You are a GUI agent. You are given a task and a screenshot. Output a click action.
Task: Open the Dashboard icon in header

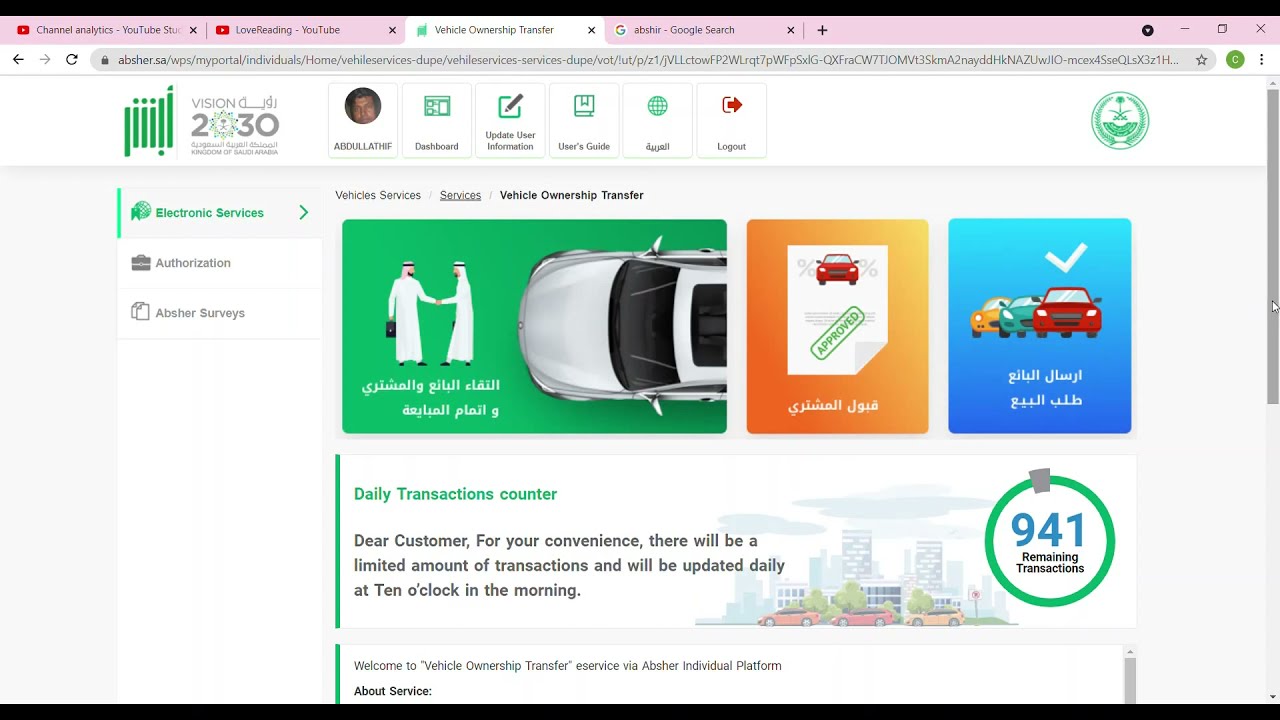pyautogui.click(x=437, y=121)
